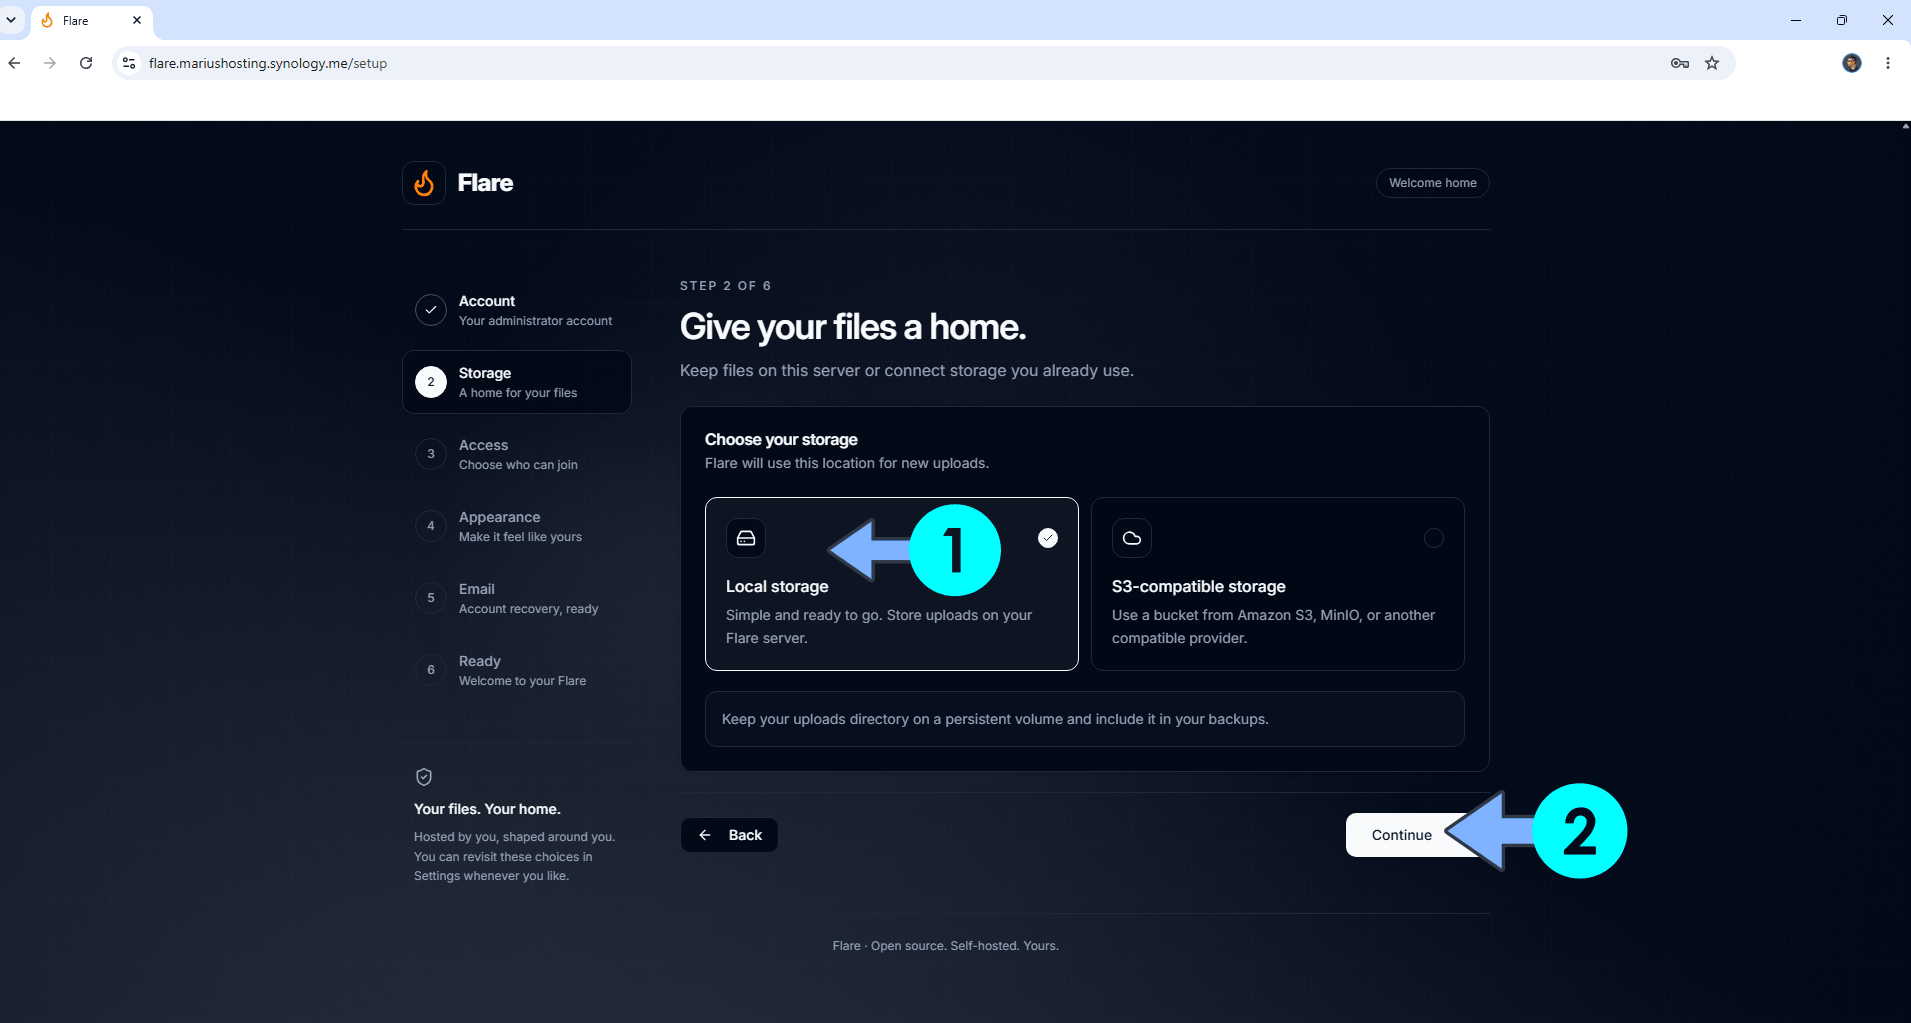Click the Flare flame logo icon
Image resolution: width=1911 pixels, height=1023 pixels.
[x=424, y=183]
